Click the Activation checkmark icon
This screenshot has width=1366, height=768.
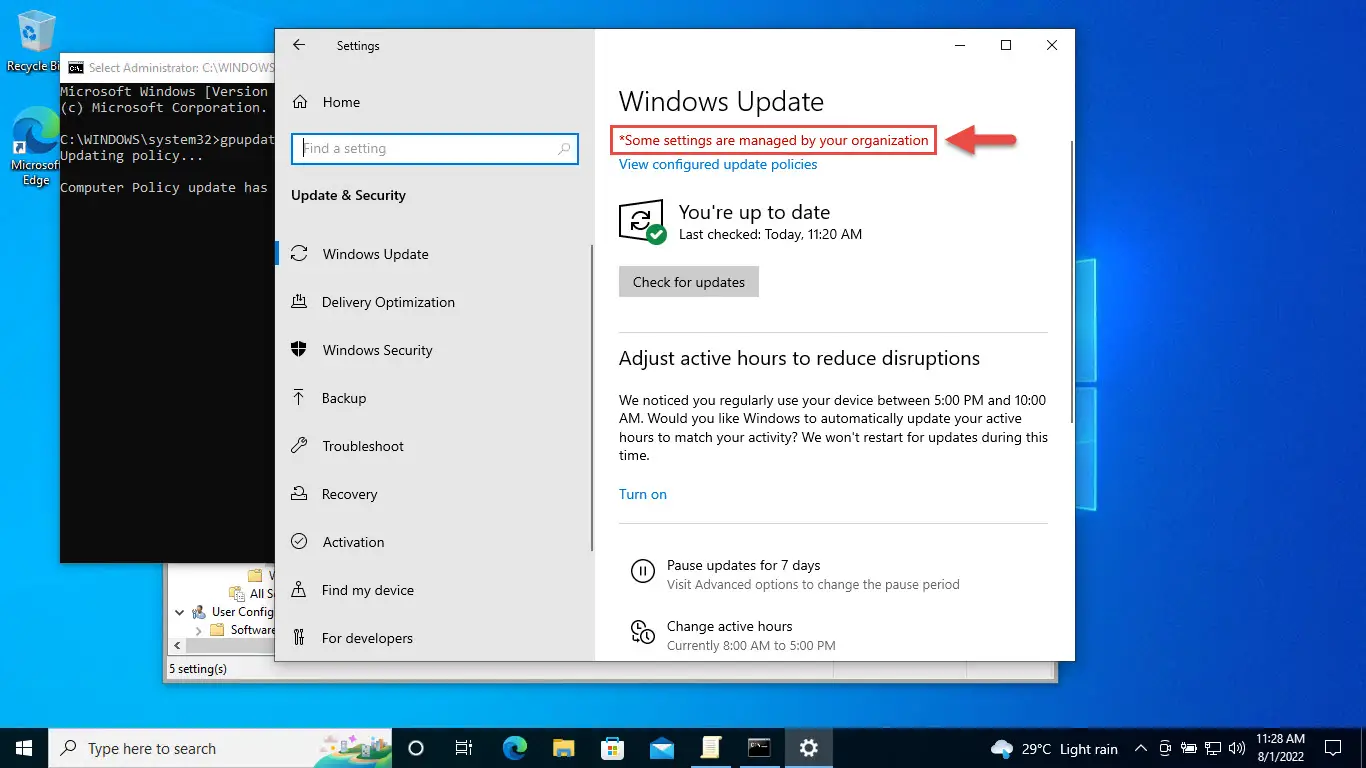[298, 542]
